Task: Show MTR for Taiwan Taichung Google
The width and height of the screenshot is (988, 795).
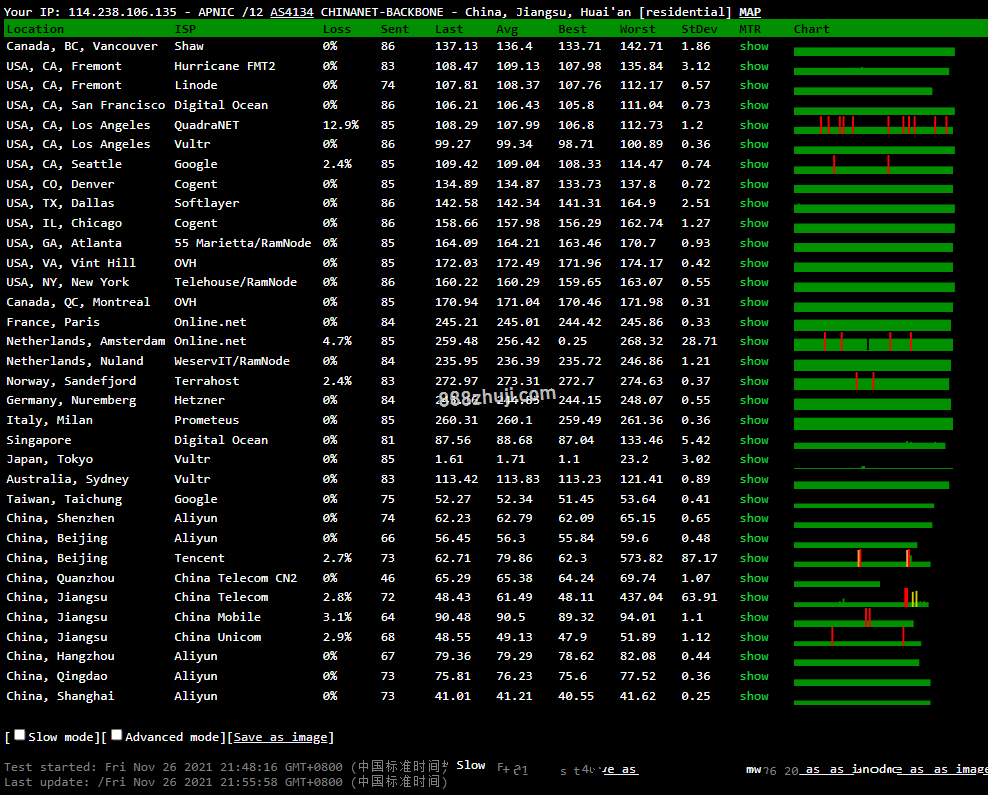Action: 754,500
